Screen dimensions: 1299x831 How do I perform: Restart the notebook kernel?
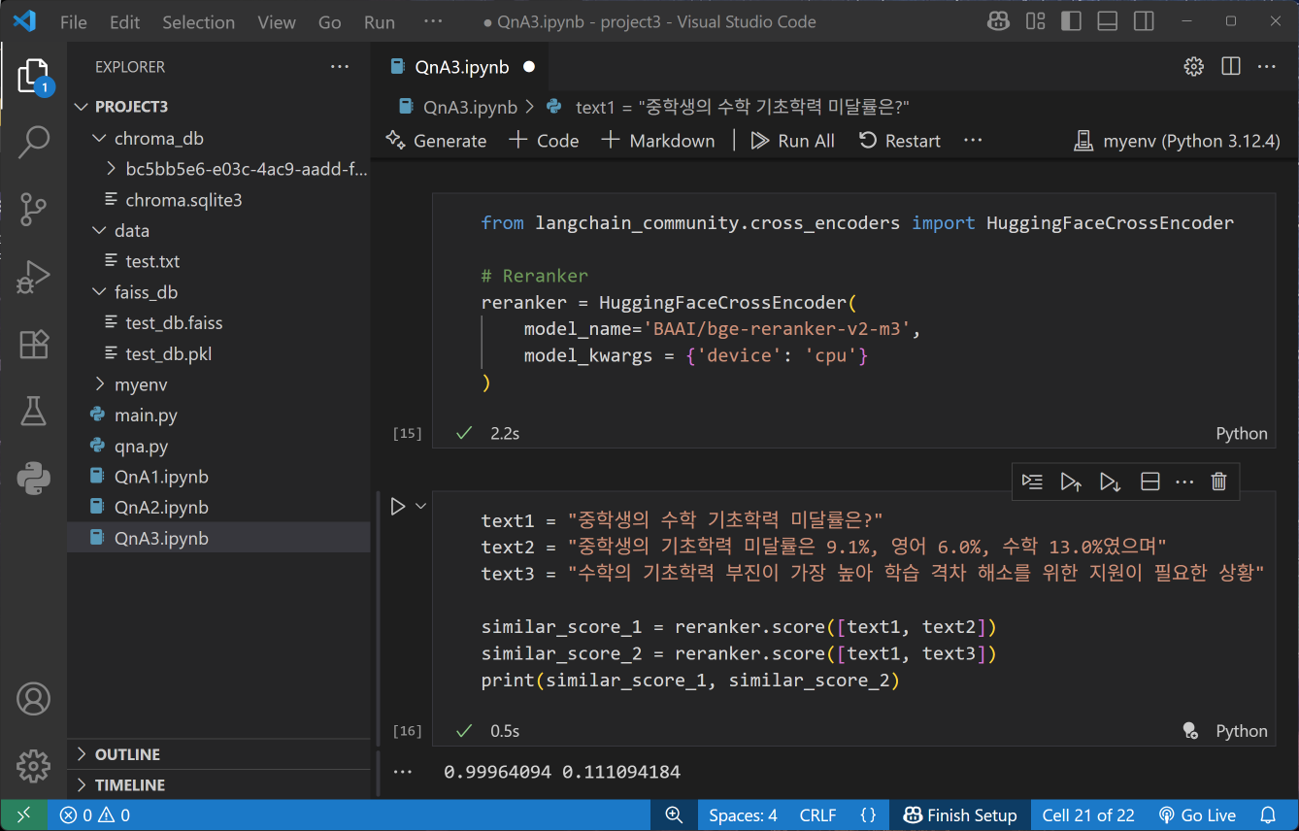pyautogui.click(x=900, y=141)
